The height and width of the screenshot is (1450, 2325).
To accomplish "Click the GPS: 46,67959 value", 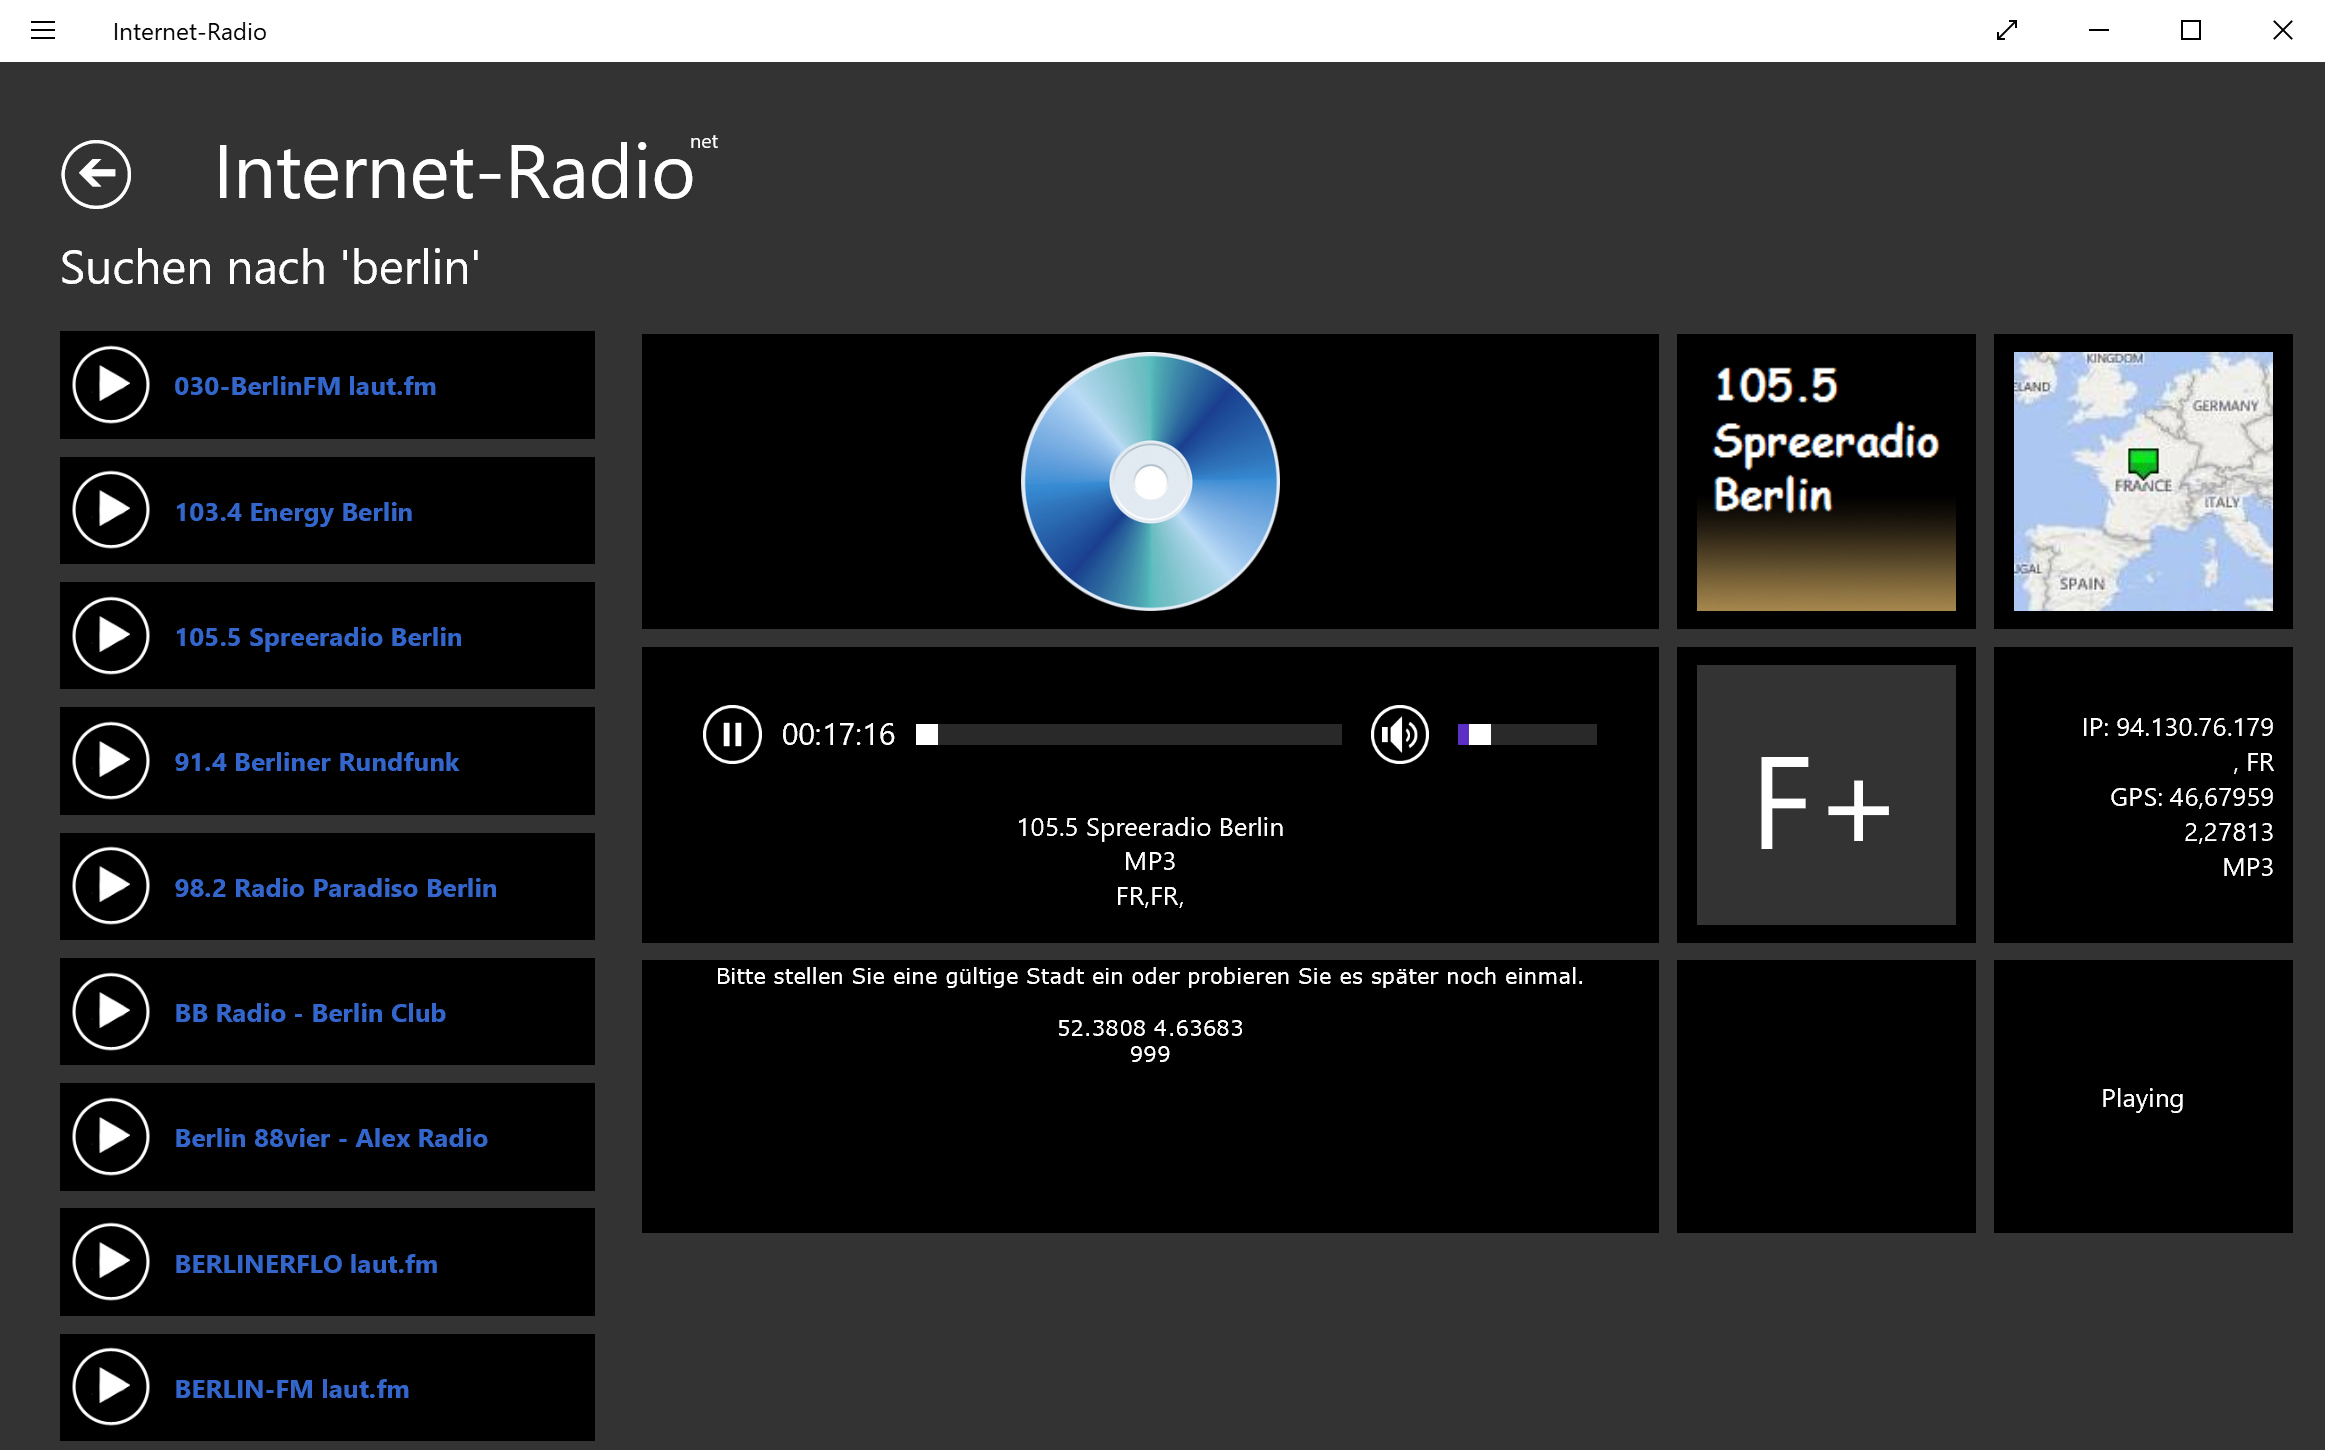I will pos(2191,797).
